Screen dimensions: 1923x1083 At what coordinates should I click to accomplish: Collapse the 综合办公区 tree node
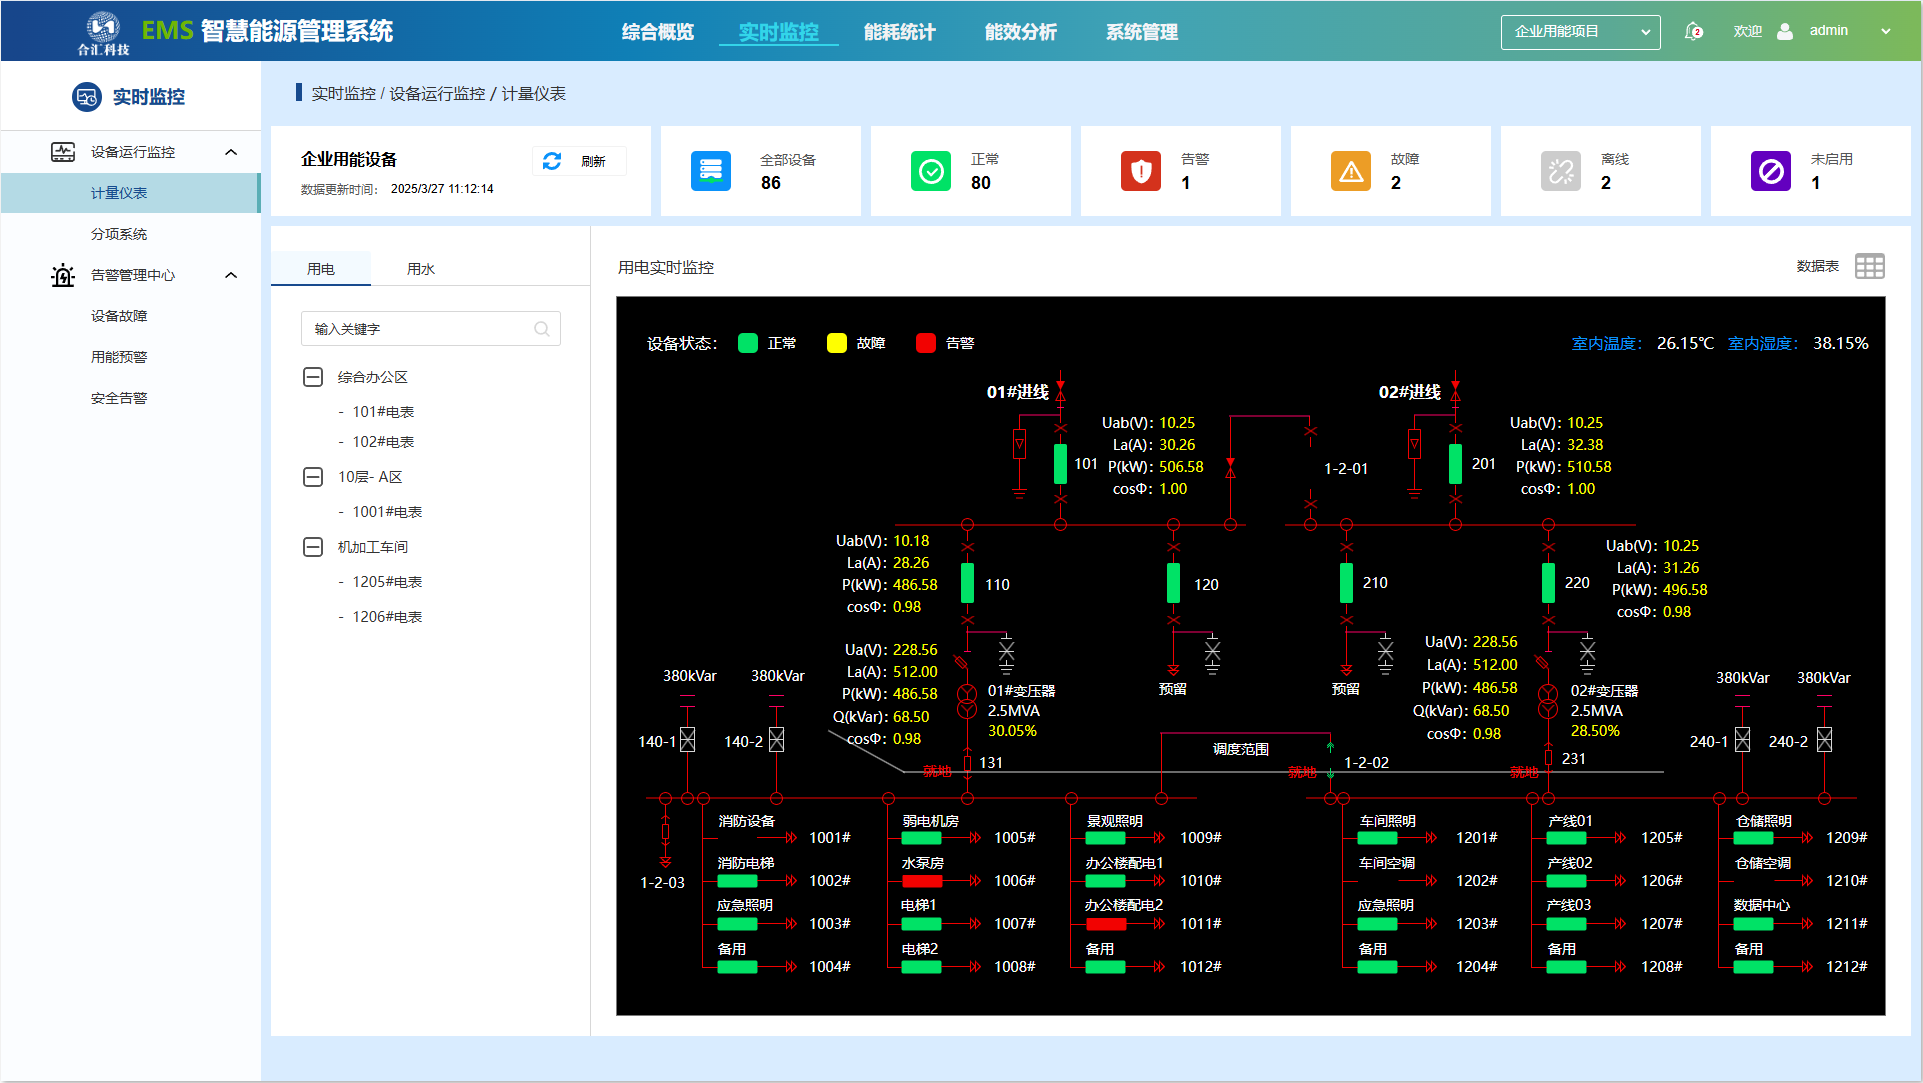coord(313,377)
